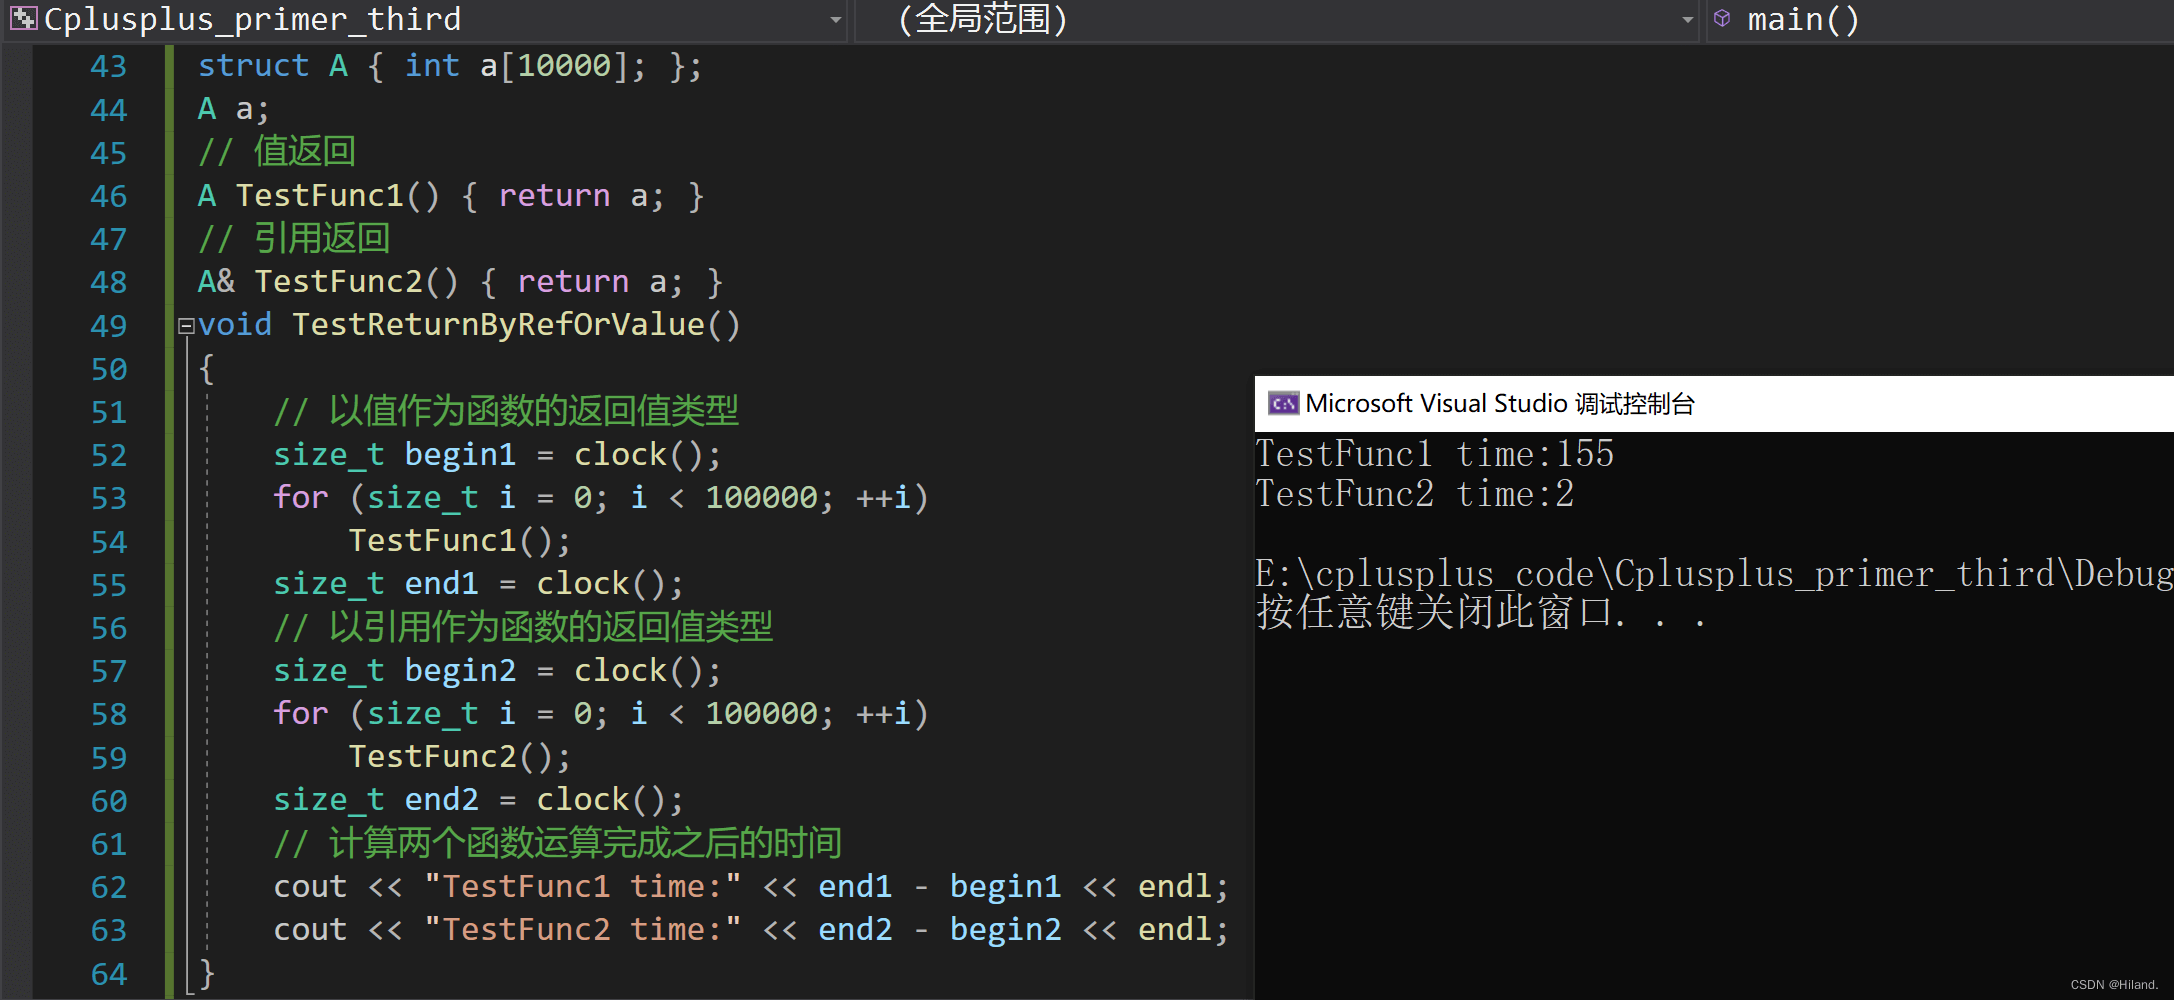The width and height of the screenshot is (2174, 1000).
Task: Click the cube icon beside main()
Action: click(x=1722, y=19)
